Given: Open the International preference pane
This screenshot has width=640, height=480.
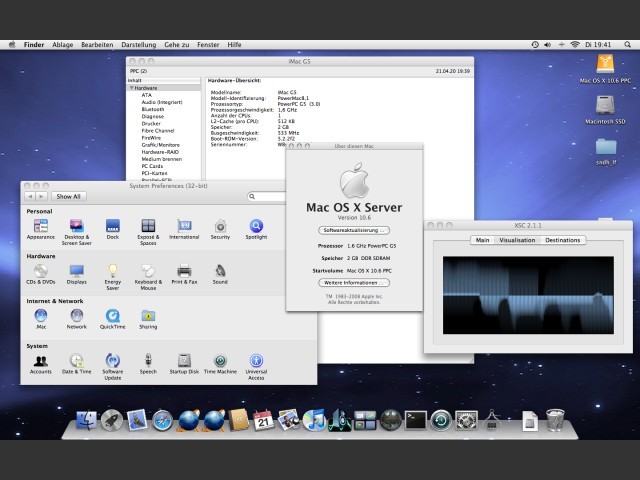Looking at the screenshot, I should [x=184, y=229].
